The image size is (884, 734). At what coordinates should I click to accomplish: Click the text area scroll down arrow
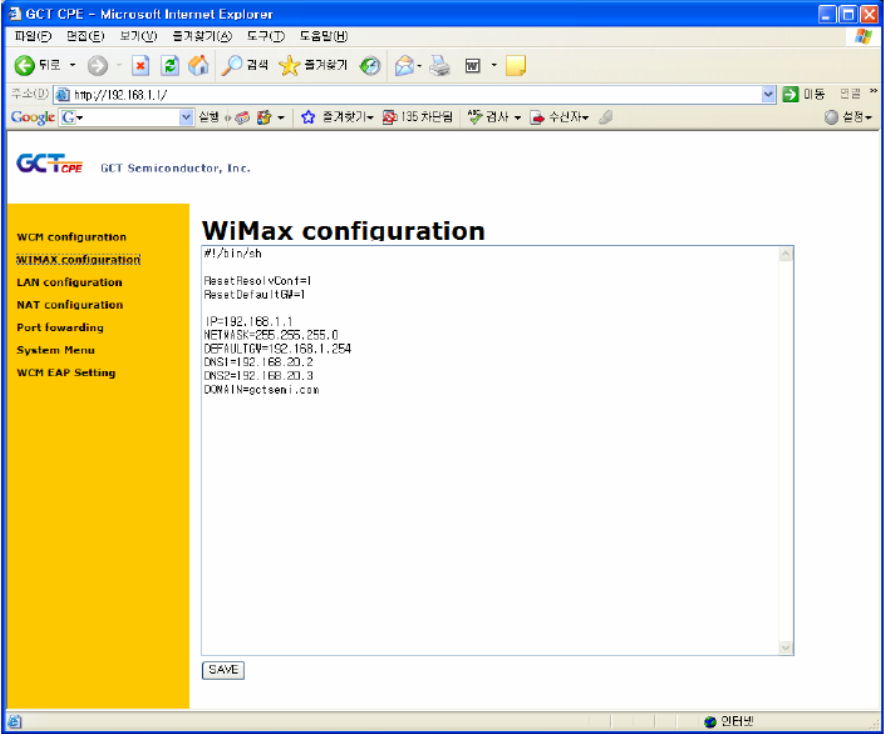pyautogui.click(x=786, y=648)
